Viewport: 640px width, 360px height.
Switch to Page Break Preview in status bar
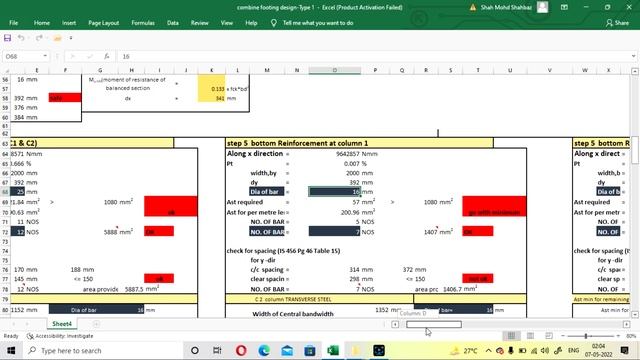549,336
